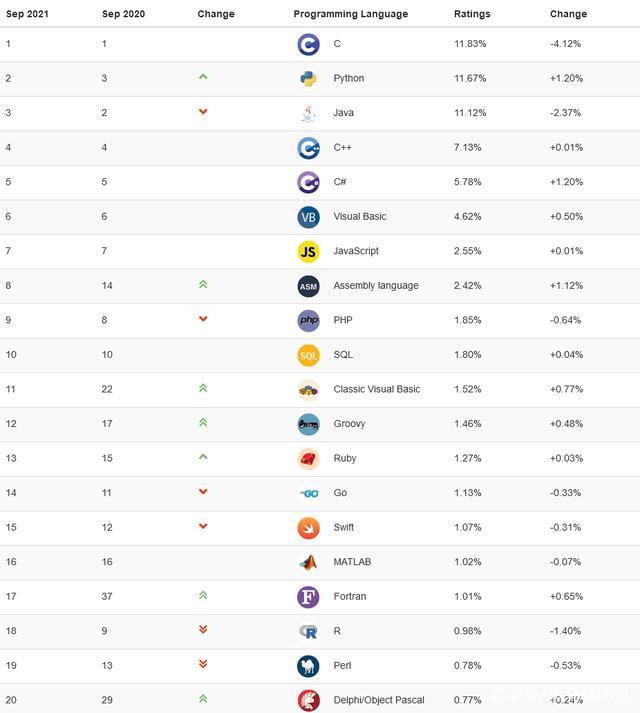The height and width of the screenshot is (713, 640).
Task: Click the Swift bird logo icon
Action: [308, 527]
